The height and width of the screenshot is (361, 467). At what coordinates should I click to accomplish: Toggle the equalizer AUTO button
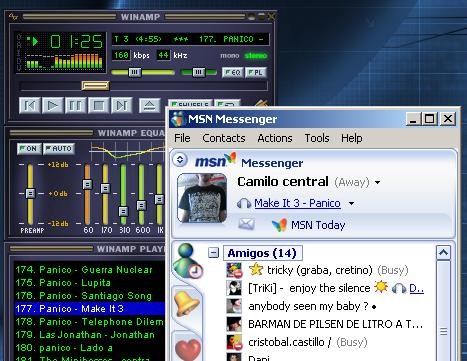pos(59,149)
